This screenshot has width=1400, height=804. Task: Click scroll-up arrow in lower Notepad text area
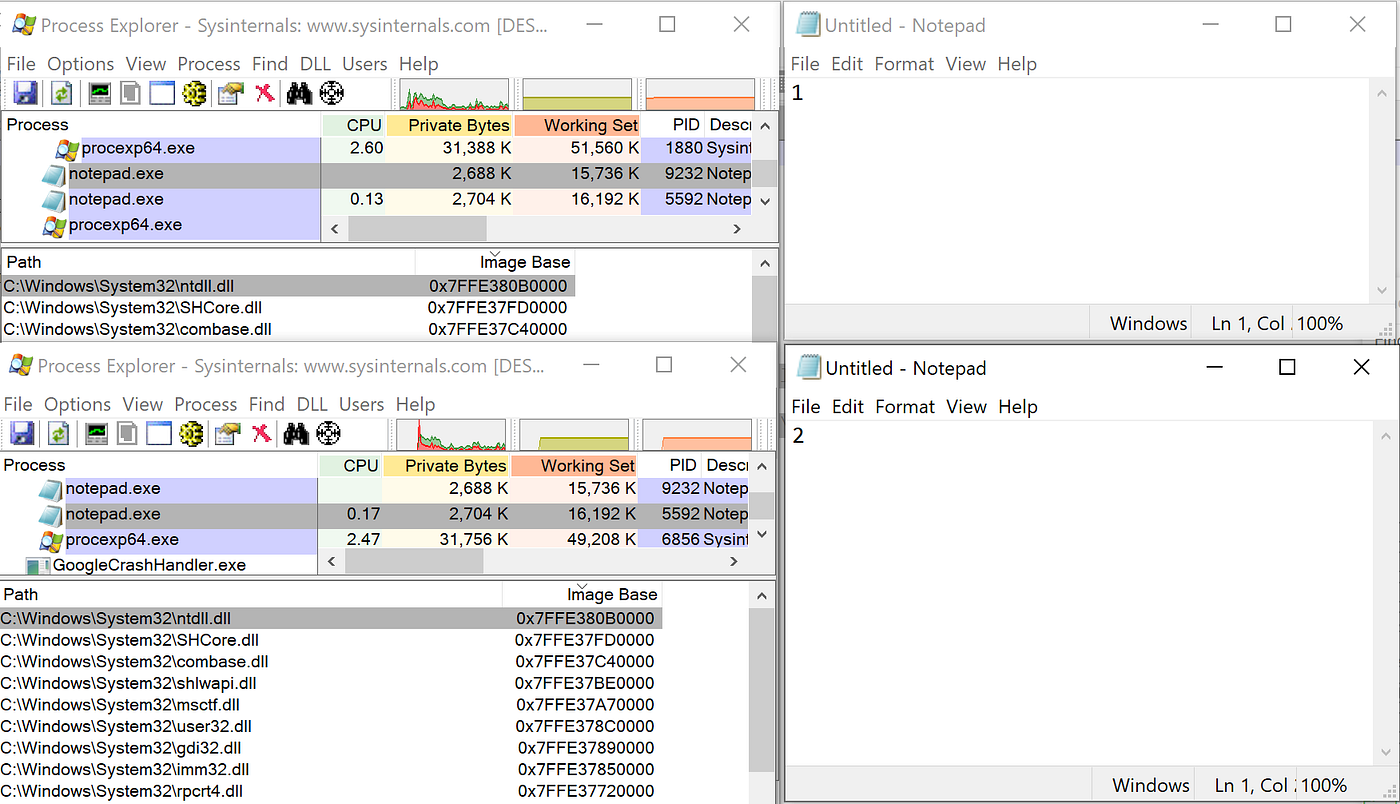pyautogui.click(x=1385, y=435)
